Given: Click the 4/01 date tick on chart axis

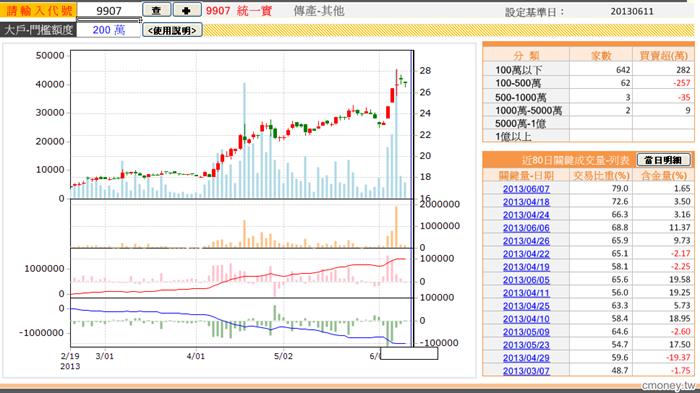Looking at the screenshot, I should pos(196,356).
